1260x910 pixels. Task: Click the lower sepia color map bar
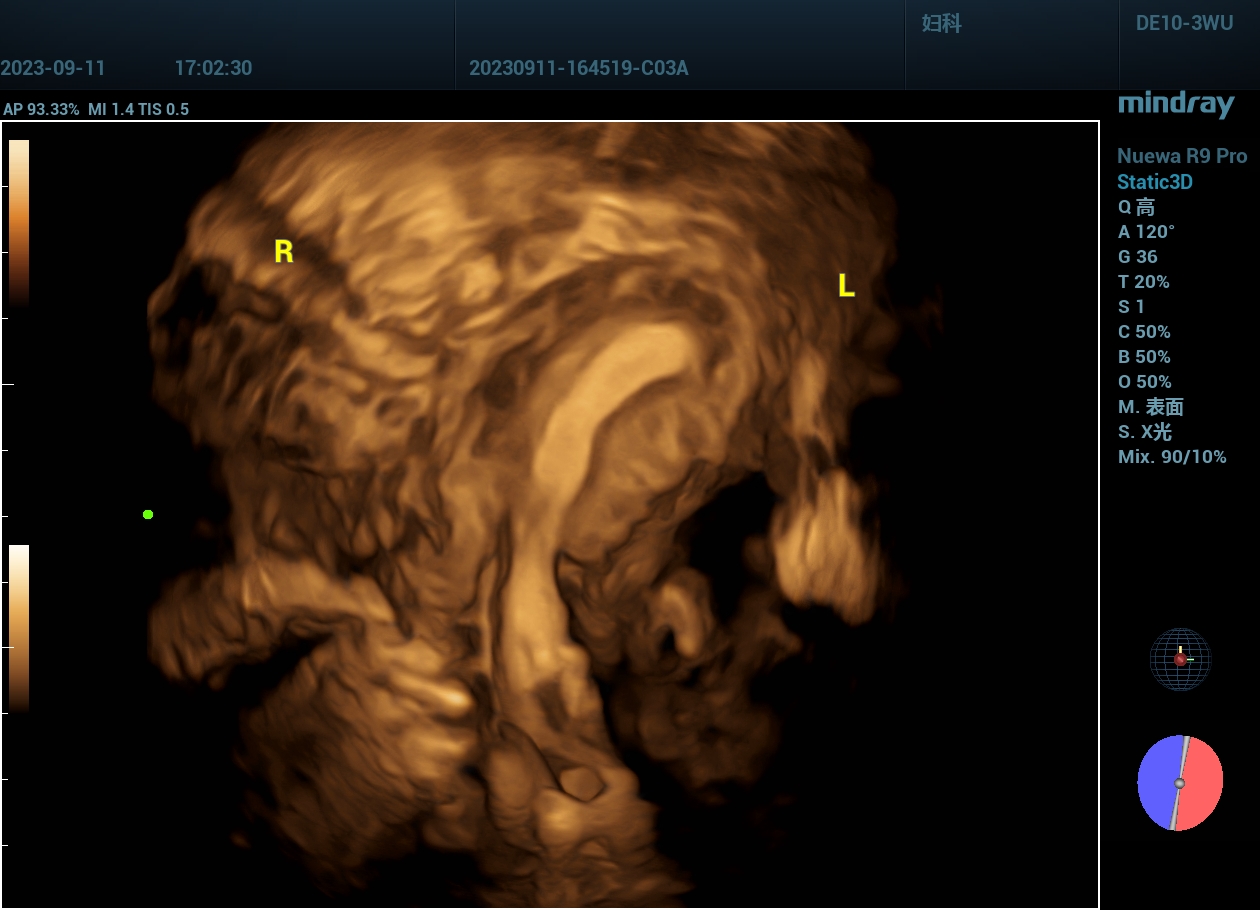(x=19, y=627)
